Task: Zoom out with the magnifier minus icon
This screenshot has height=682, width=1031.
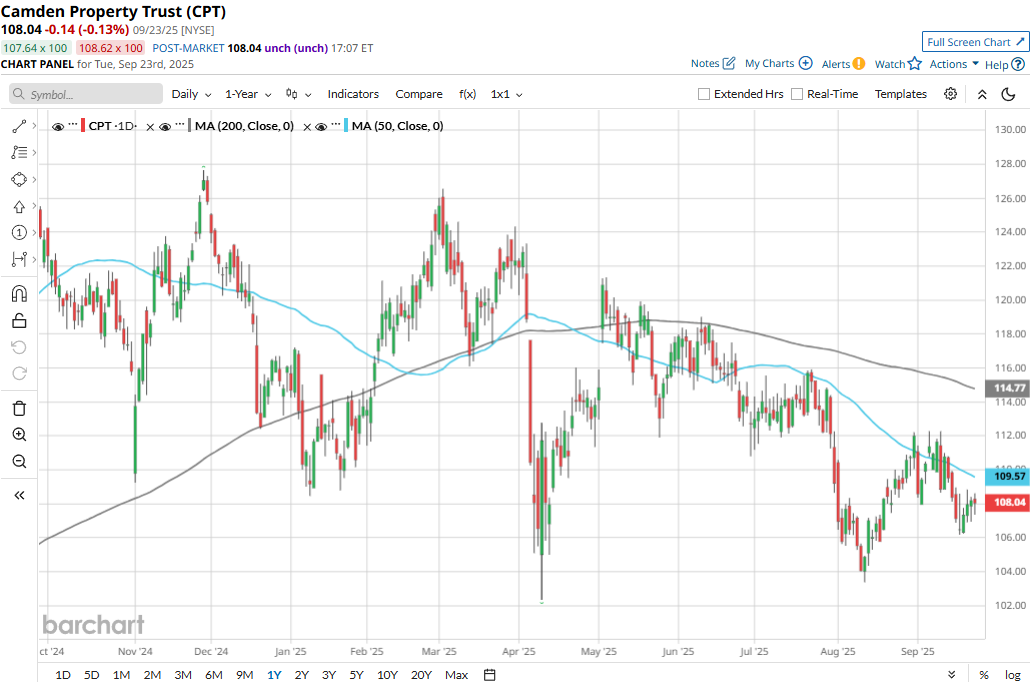Action: (19, 461)
